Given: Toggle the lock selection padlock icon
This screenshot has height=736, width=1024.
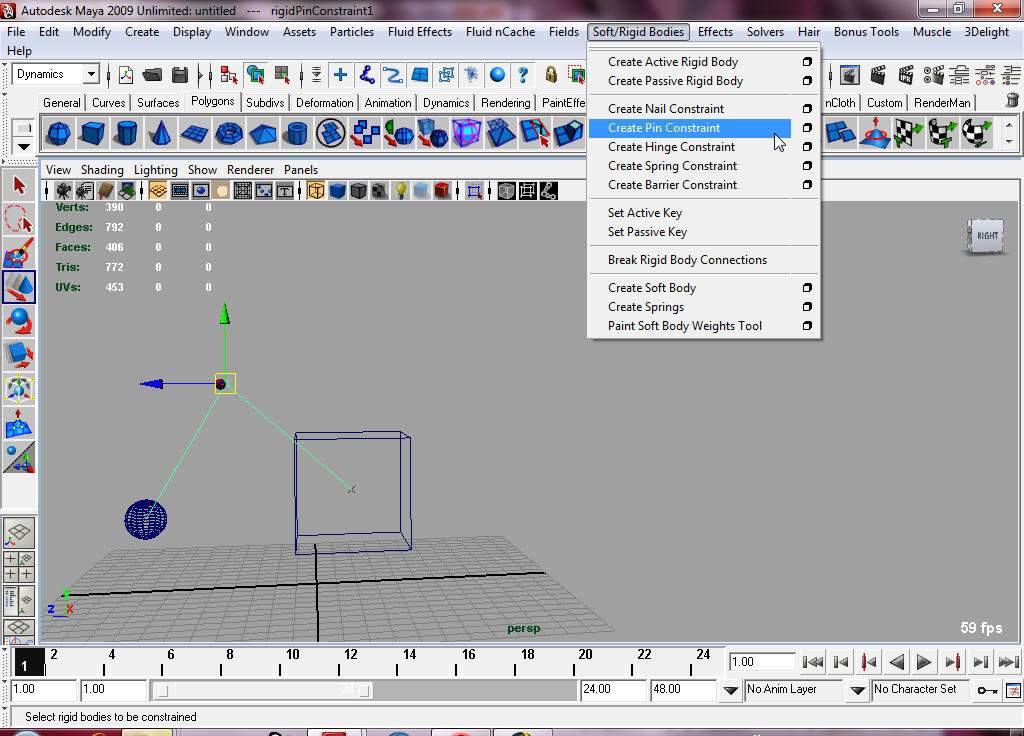Looking at the screenshot, I should click(551, 75).
